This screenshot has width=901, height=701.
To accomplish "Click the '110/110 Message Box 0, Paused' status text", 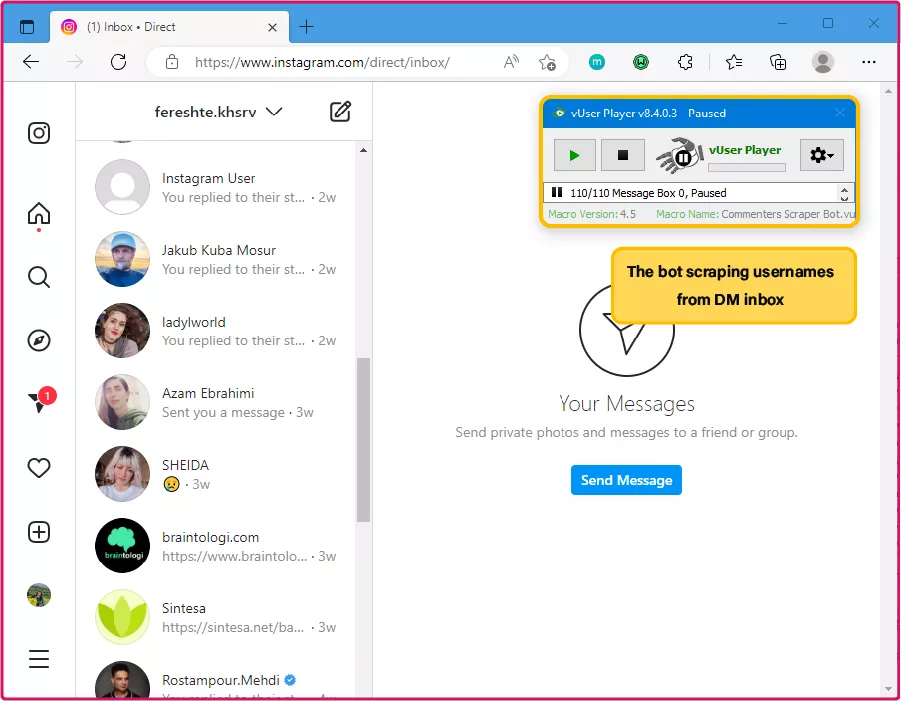I will [648, 193].
